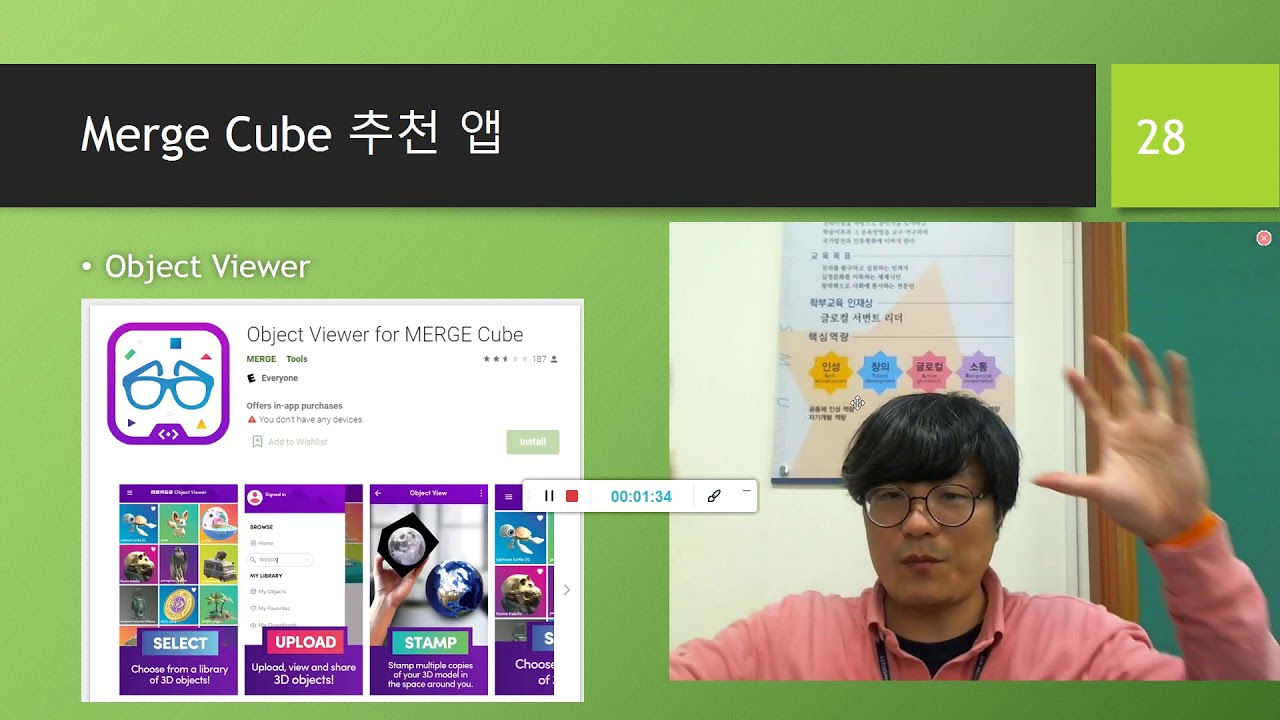Open the SELECT screenshot thumbnail
Viewport: 1280px width, 720px height.
pos(179,590)
